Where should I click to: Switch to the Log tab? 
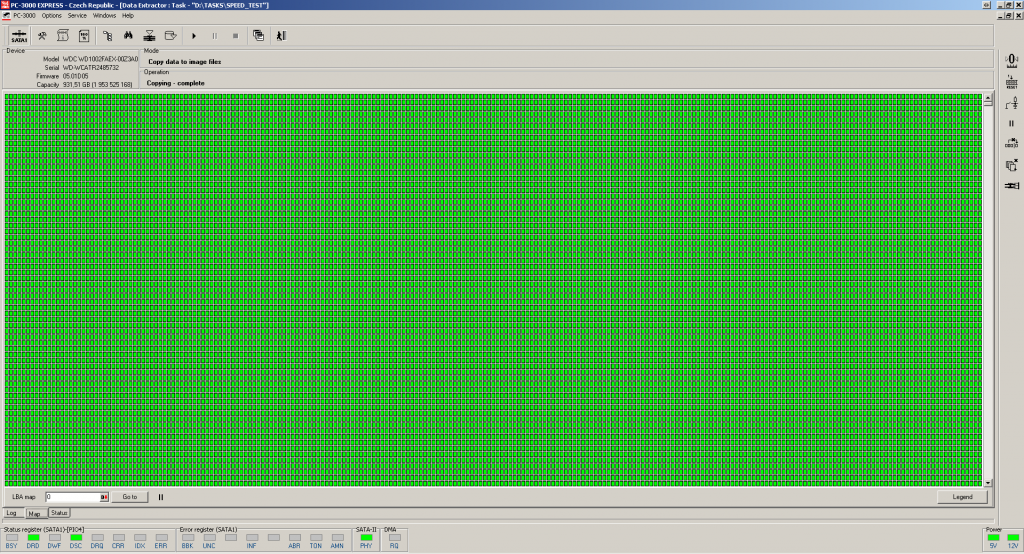tap(12, 513)
